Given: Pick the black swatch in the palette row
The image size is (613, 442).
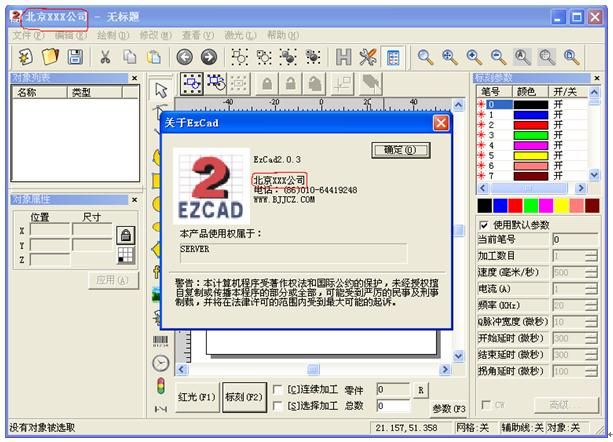Looking at the screenshot, I should [485, 206].
